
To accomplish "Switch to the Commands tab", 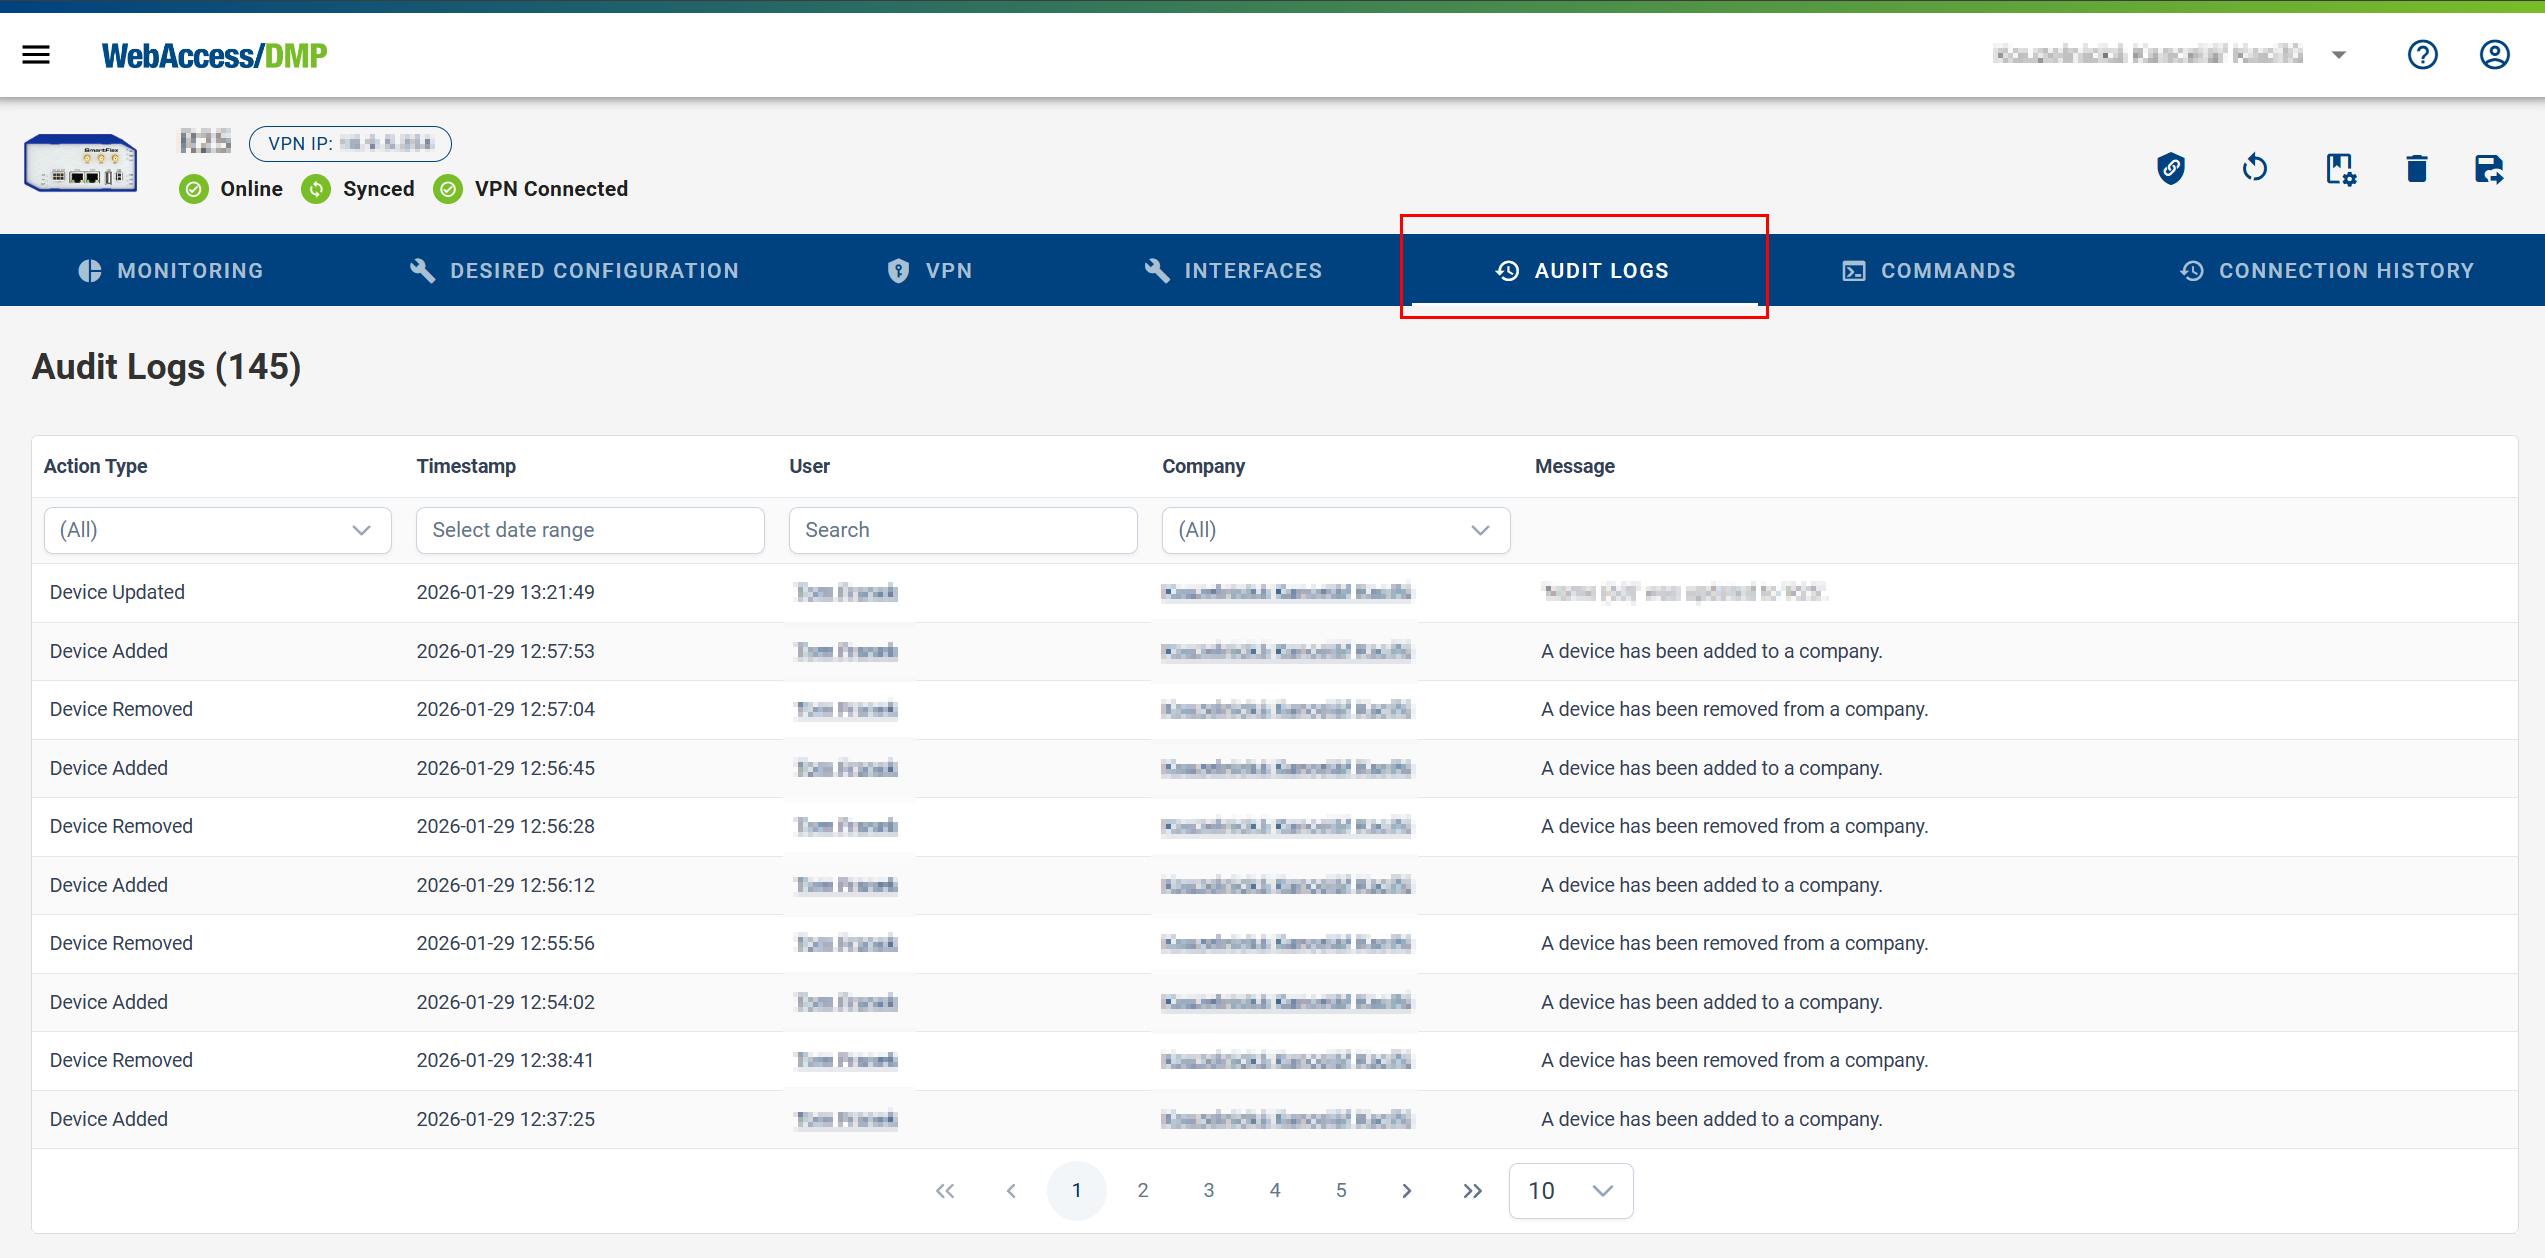I will coord(1929,270).
